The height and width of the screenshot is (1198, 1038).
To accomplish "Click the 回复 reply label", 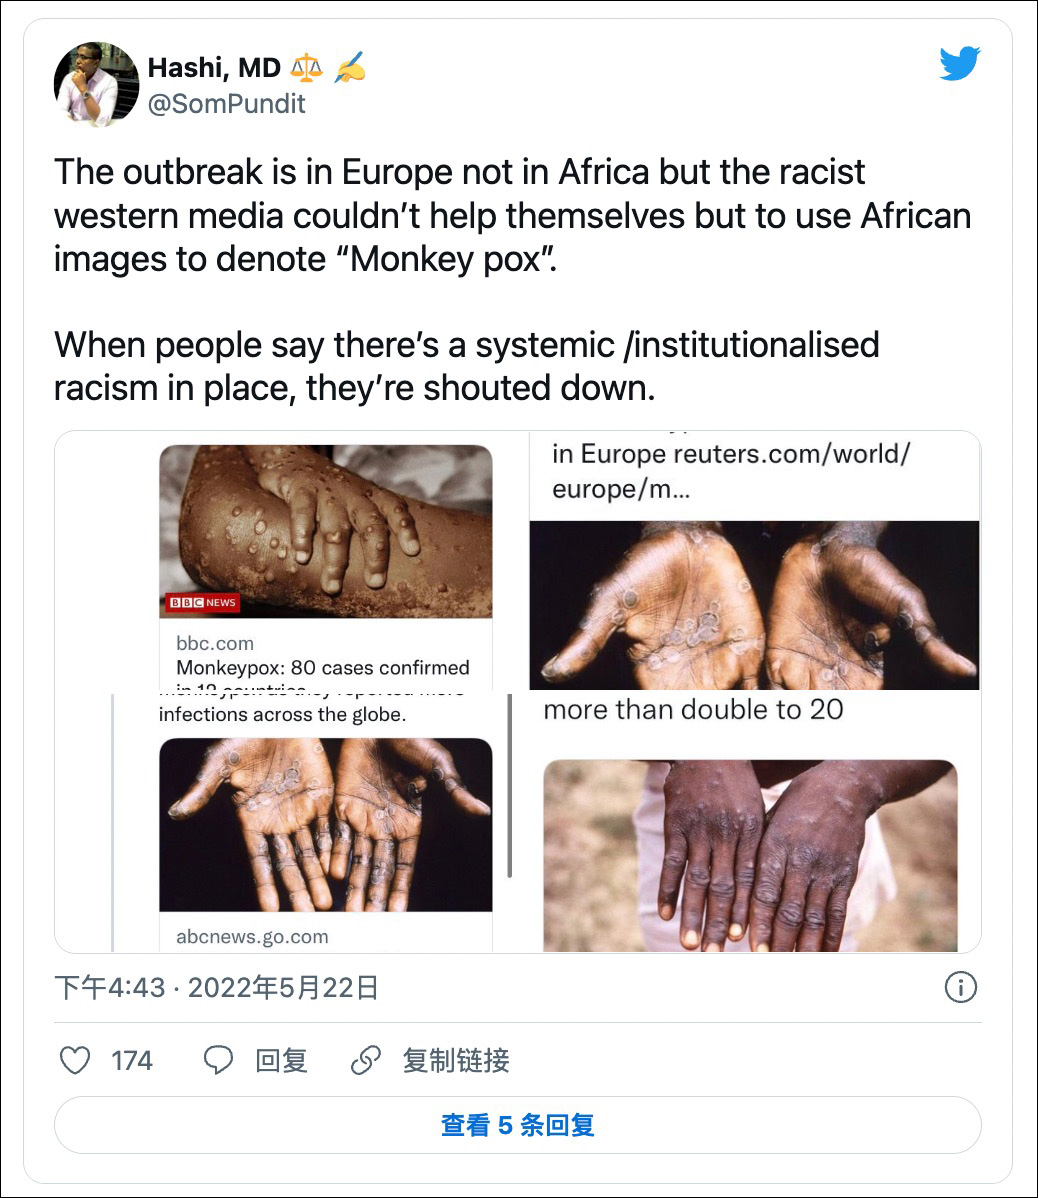I will tap(281, 1060).
